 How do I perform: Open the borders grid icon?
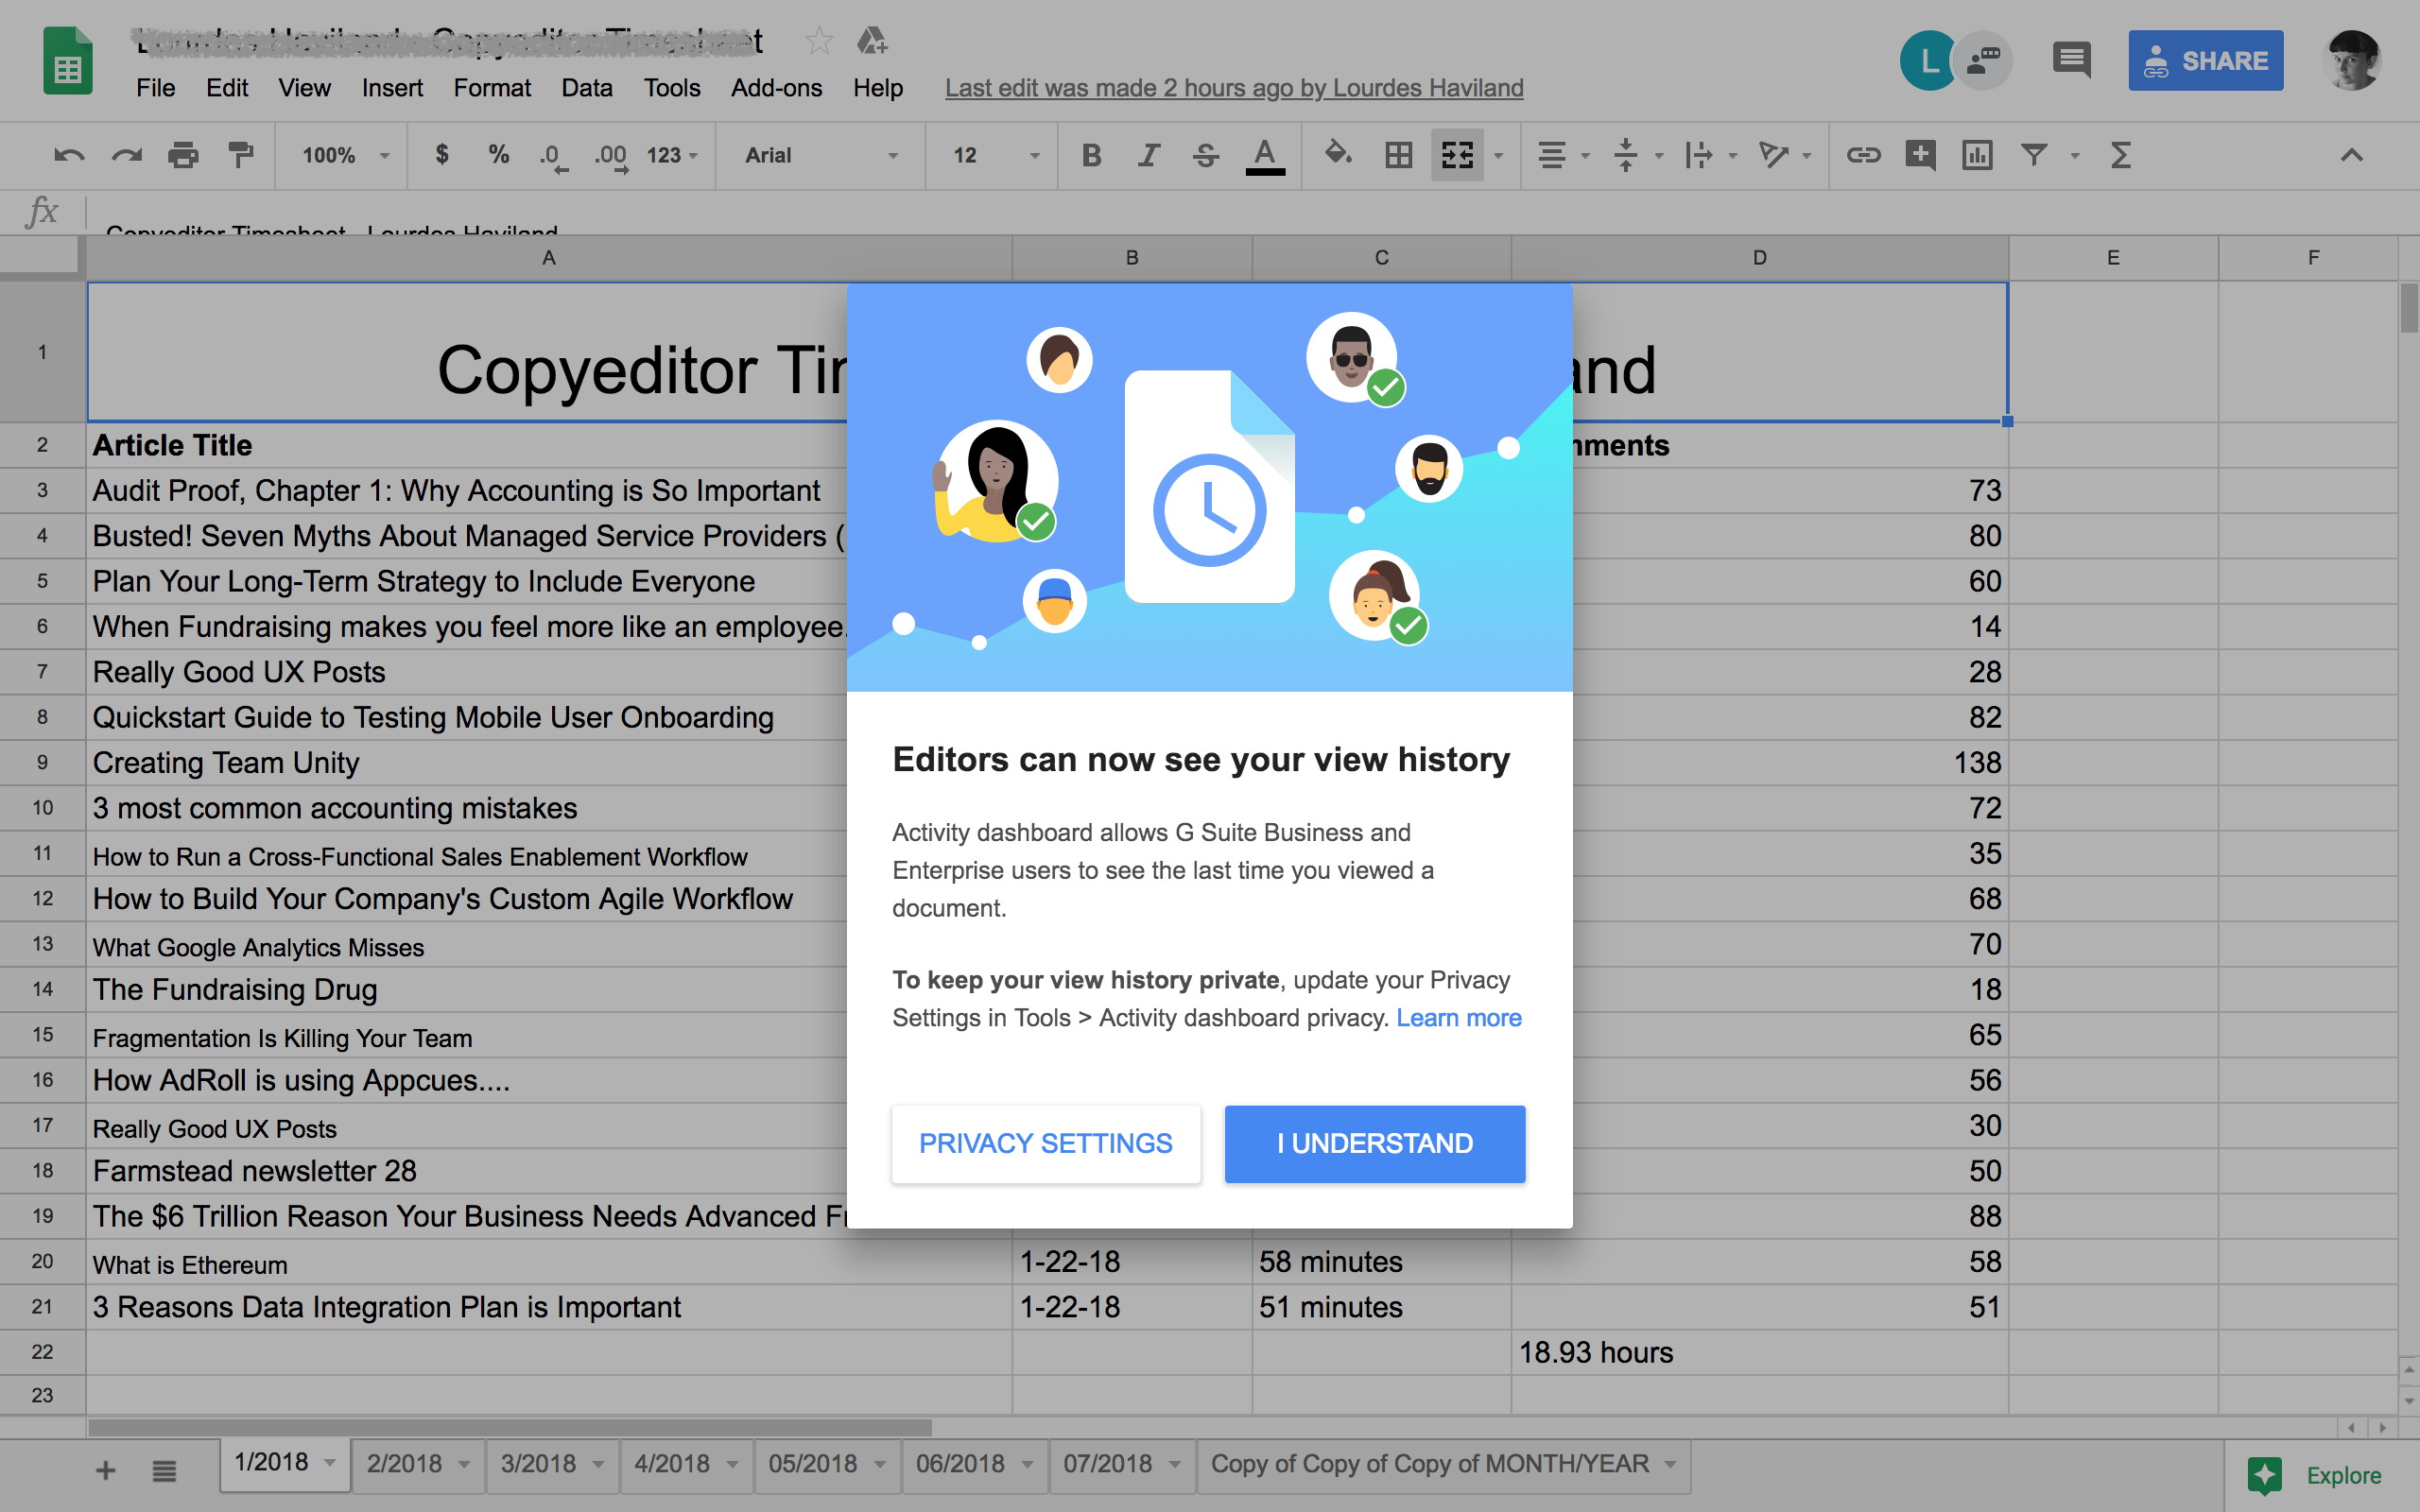point(1398,155)
